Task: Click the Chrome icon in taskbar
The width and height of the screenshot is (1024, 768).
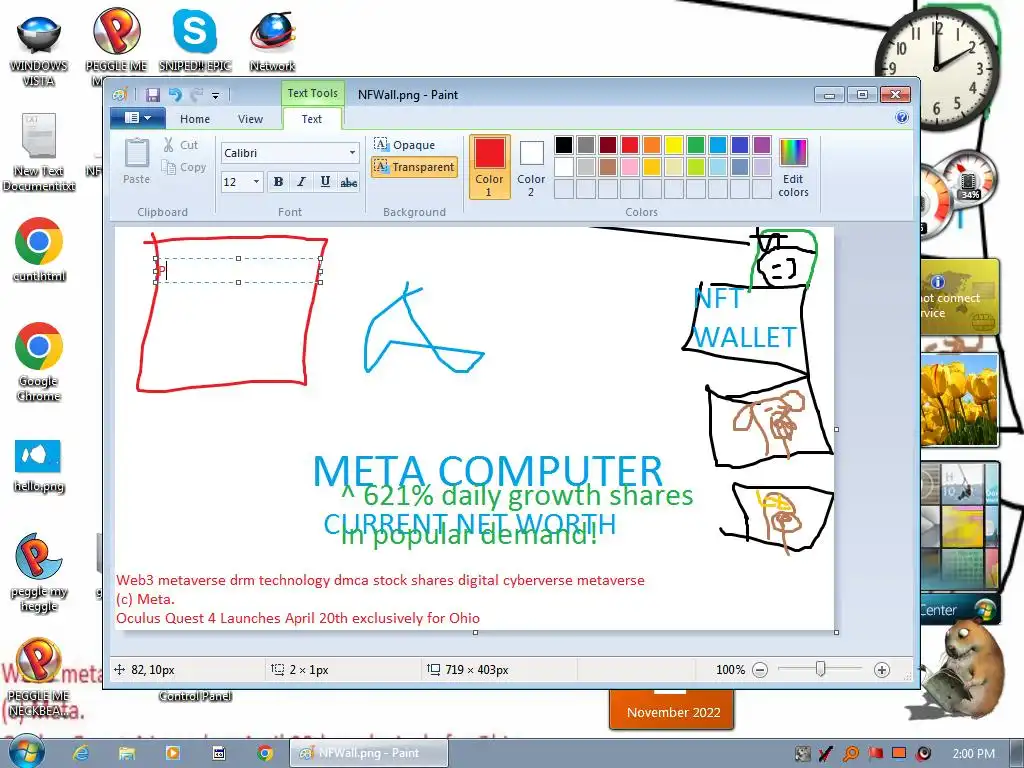Action: pos(264,753)
